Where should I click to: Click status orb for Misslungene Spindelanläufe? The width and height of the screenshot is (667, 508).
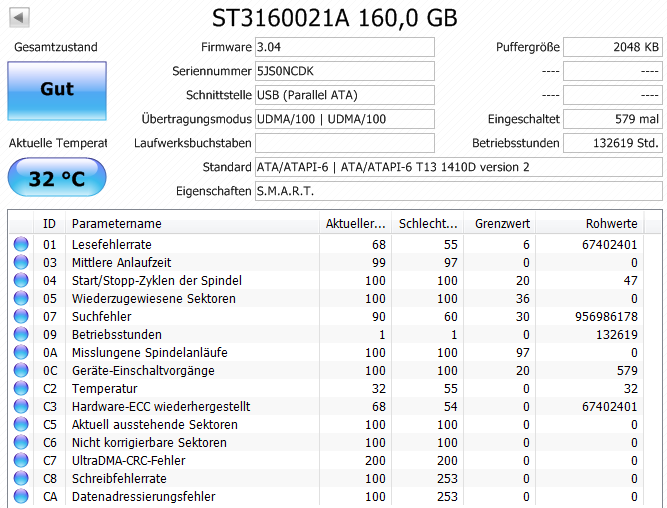pyautogui.click(x=21, y=352)
